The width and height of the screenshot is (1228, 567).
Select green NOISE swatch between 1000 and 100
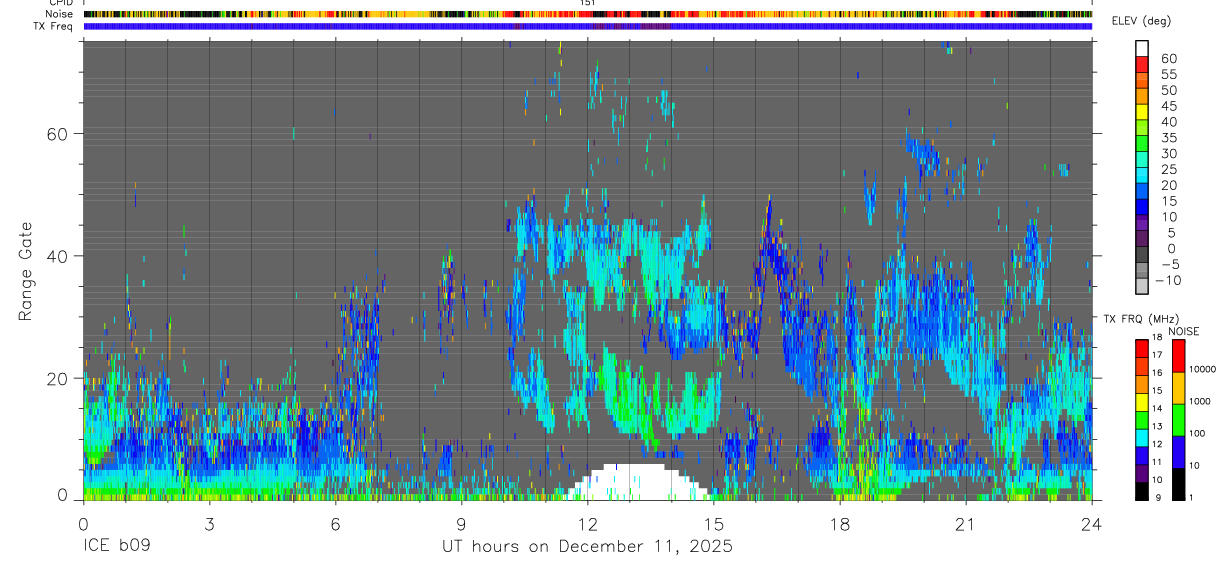(1178, 419)
